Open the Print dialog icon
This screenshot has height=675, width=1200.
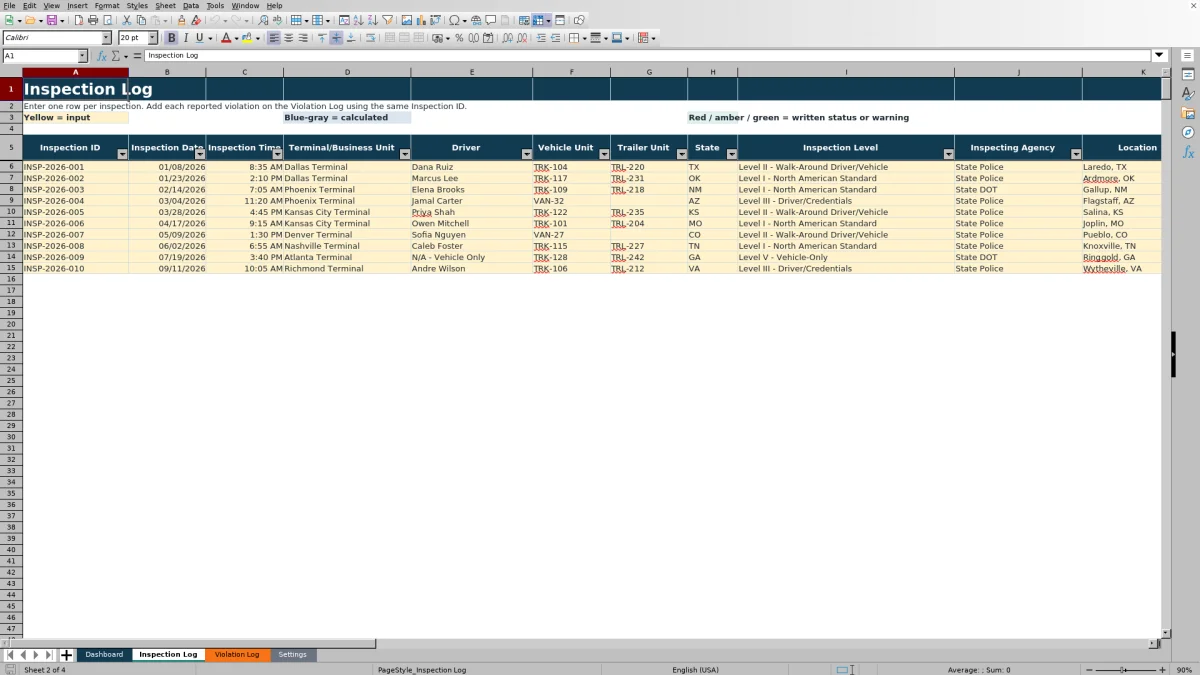point(92,20)
